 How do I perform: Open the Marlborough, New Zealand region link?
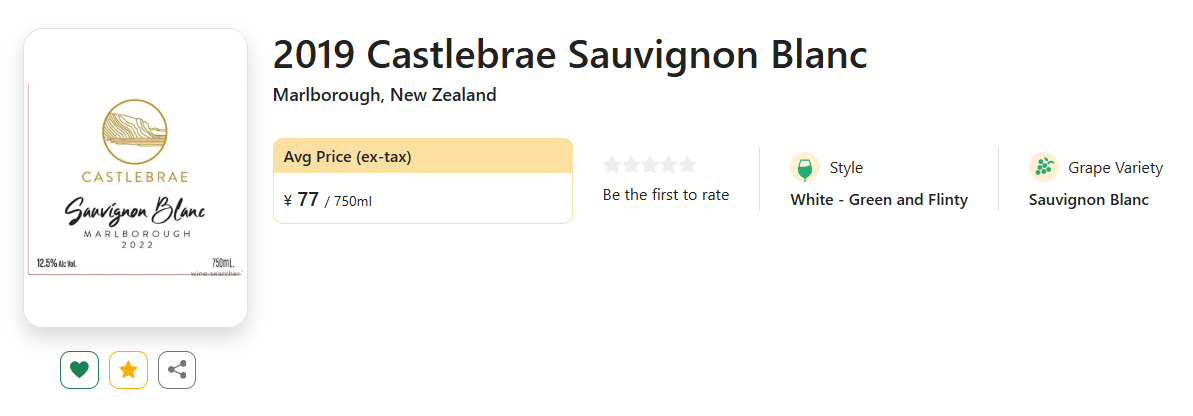(384, 96)
